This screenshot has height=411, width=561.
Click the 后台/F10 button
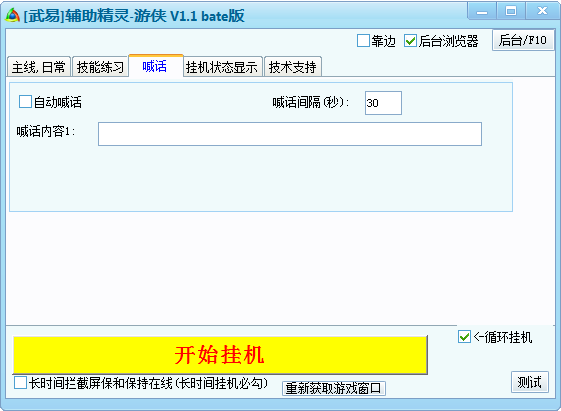pos(523,40)
